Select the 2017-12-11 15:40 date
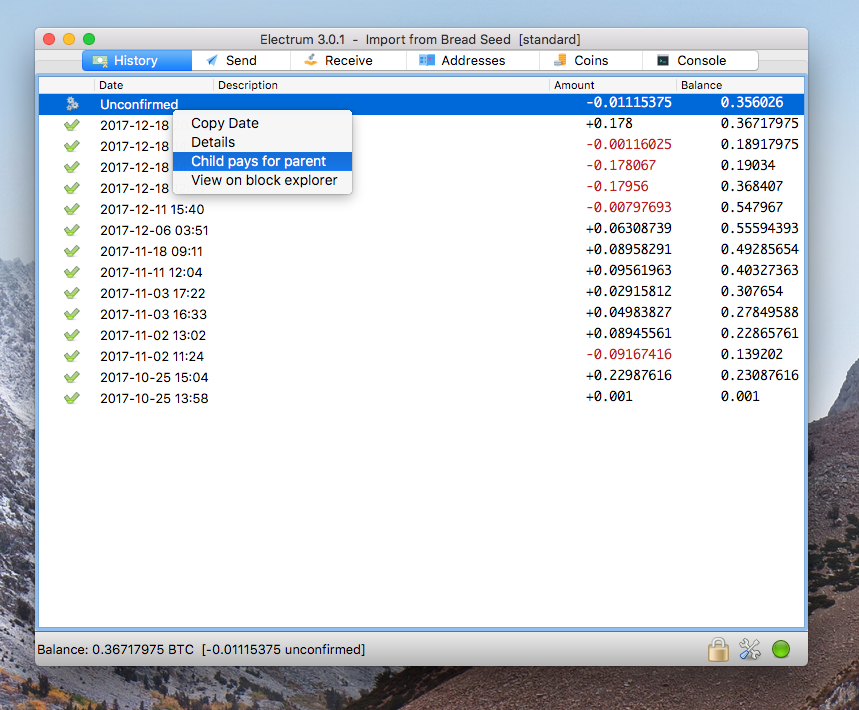This screenshot has height=710, width=859. coord(152,209)
